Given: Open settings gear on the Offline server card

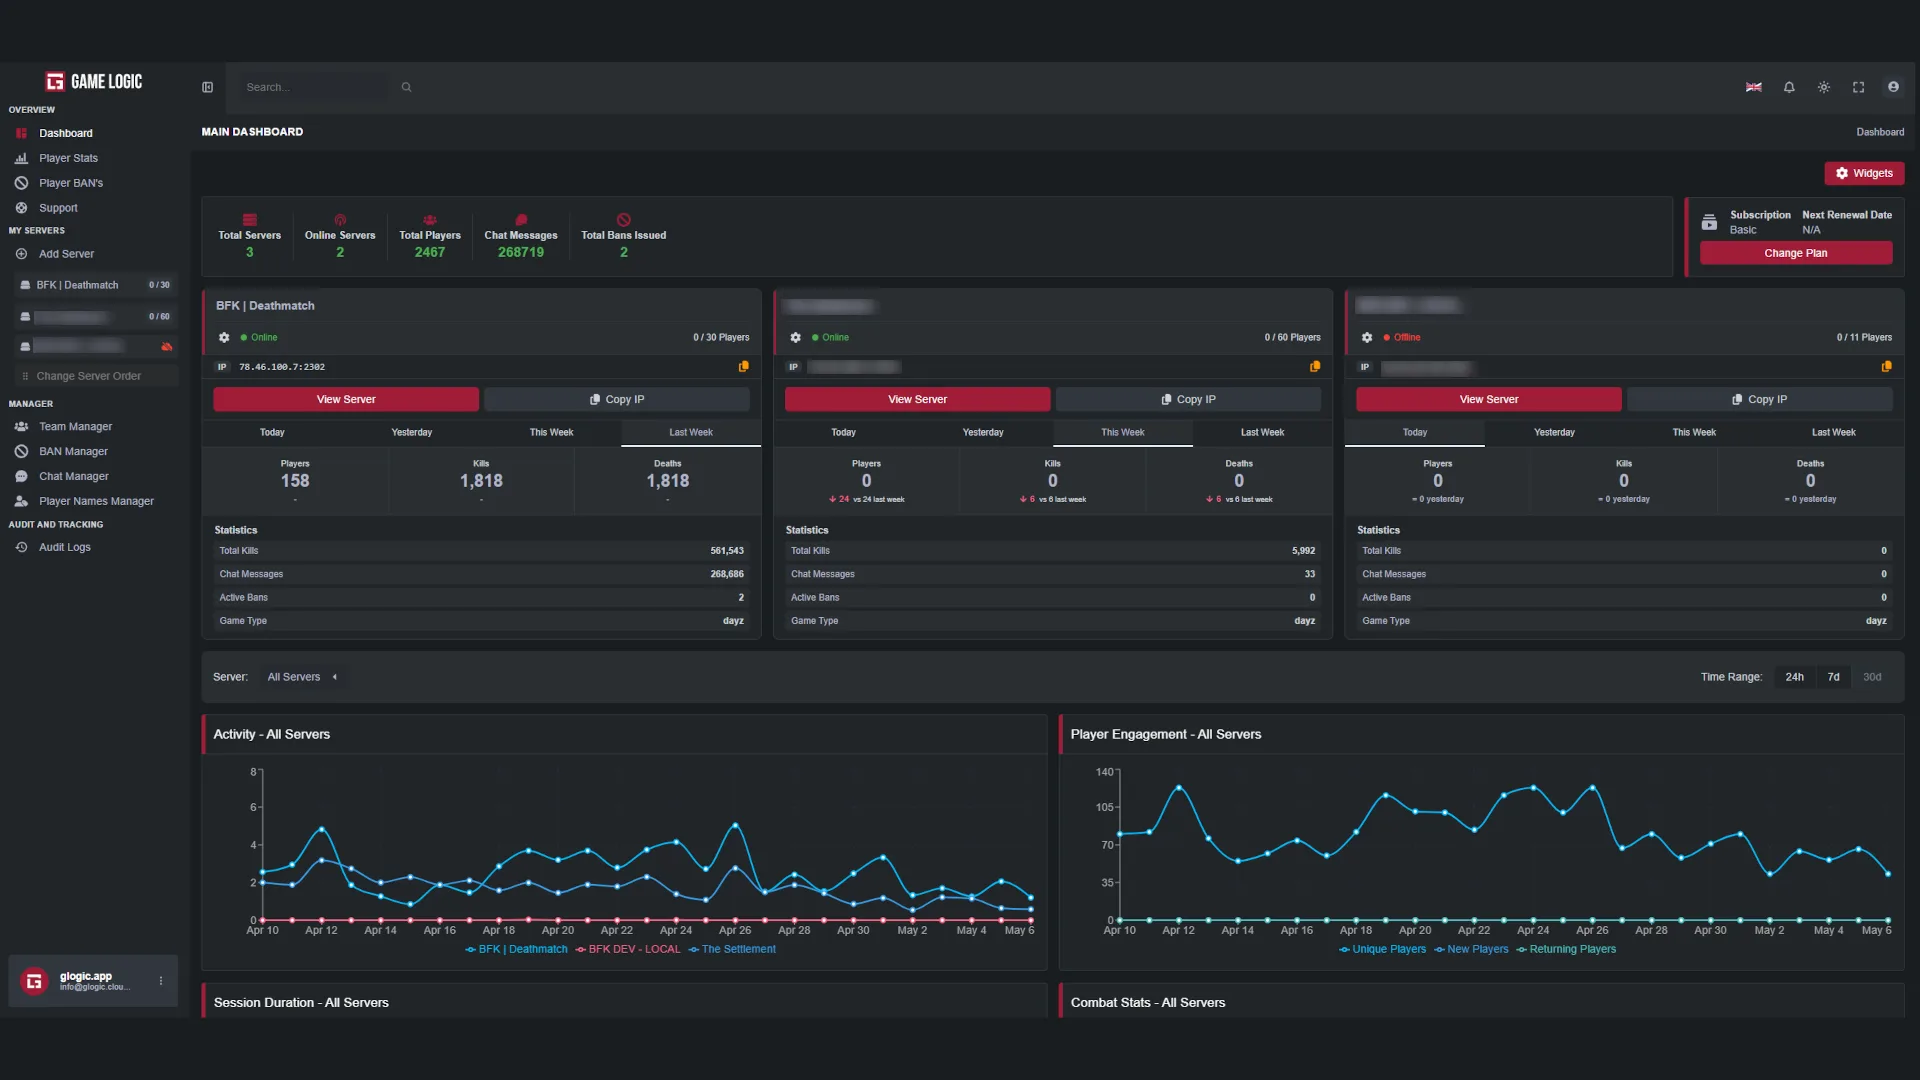Looking at the screenshot, I should pos(1367,338).
